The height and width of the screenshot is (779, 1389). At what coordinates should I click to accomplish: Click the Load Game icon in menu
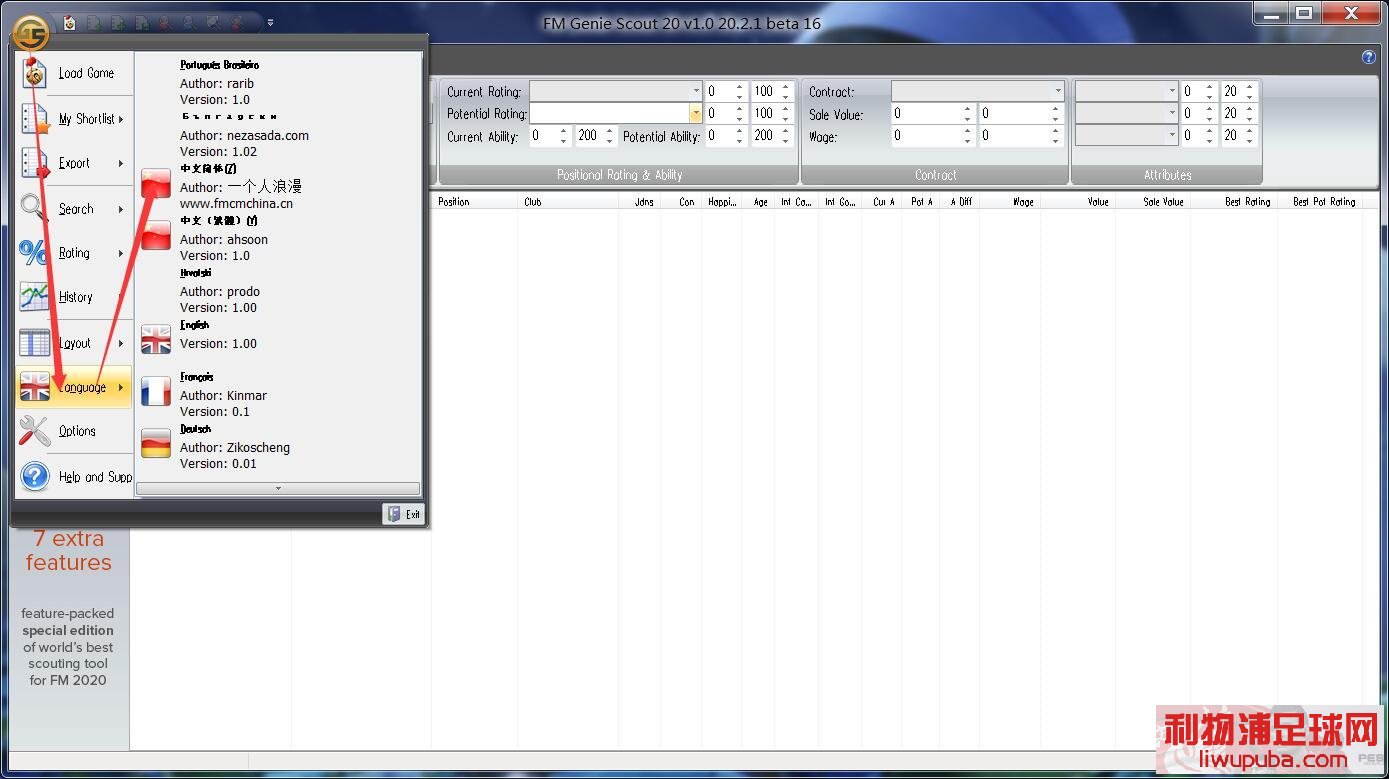point(34,73)
